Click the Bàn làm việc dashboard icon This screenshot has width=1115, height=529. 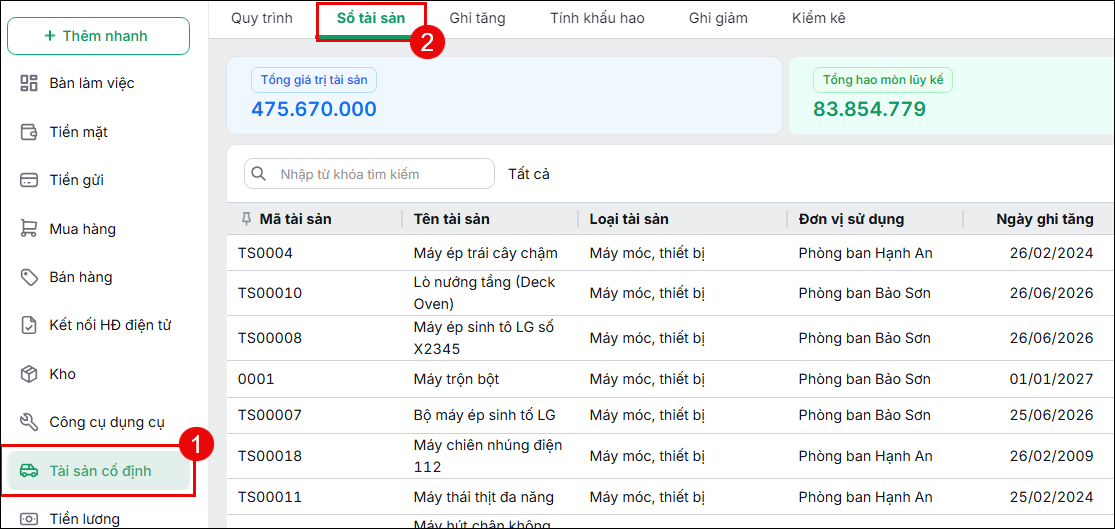click(x=28, y=83)
